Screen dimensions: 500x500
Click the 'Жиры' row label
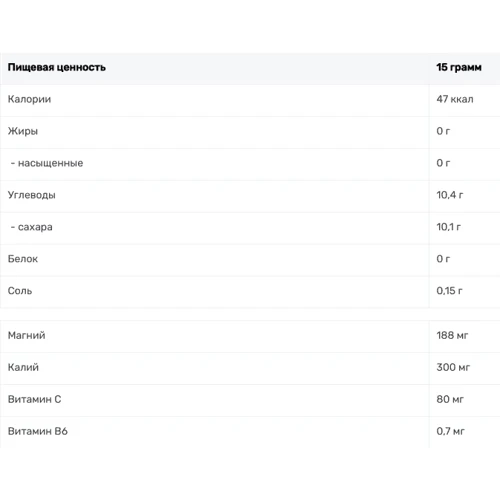click(x=23, y=131)
